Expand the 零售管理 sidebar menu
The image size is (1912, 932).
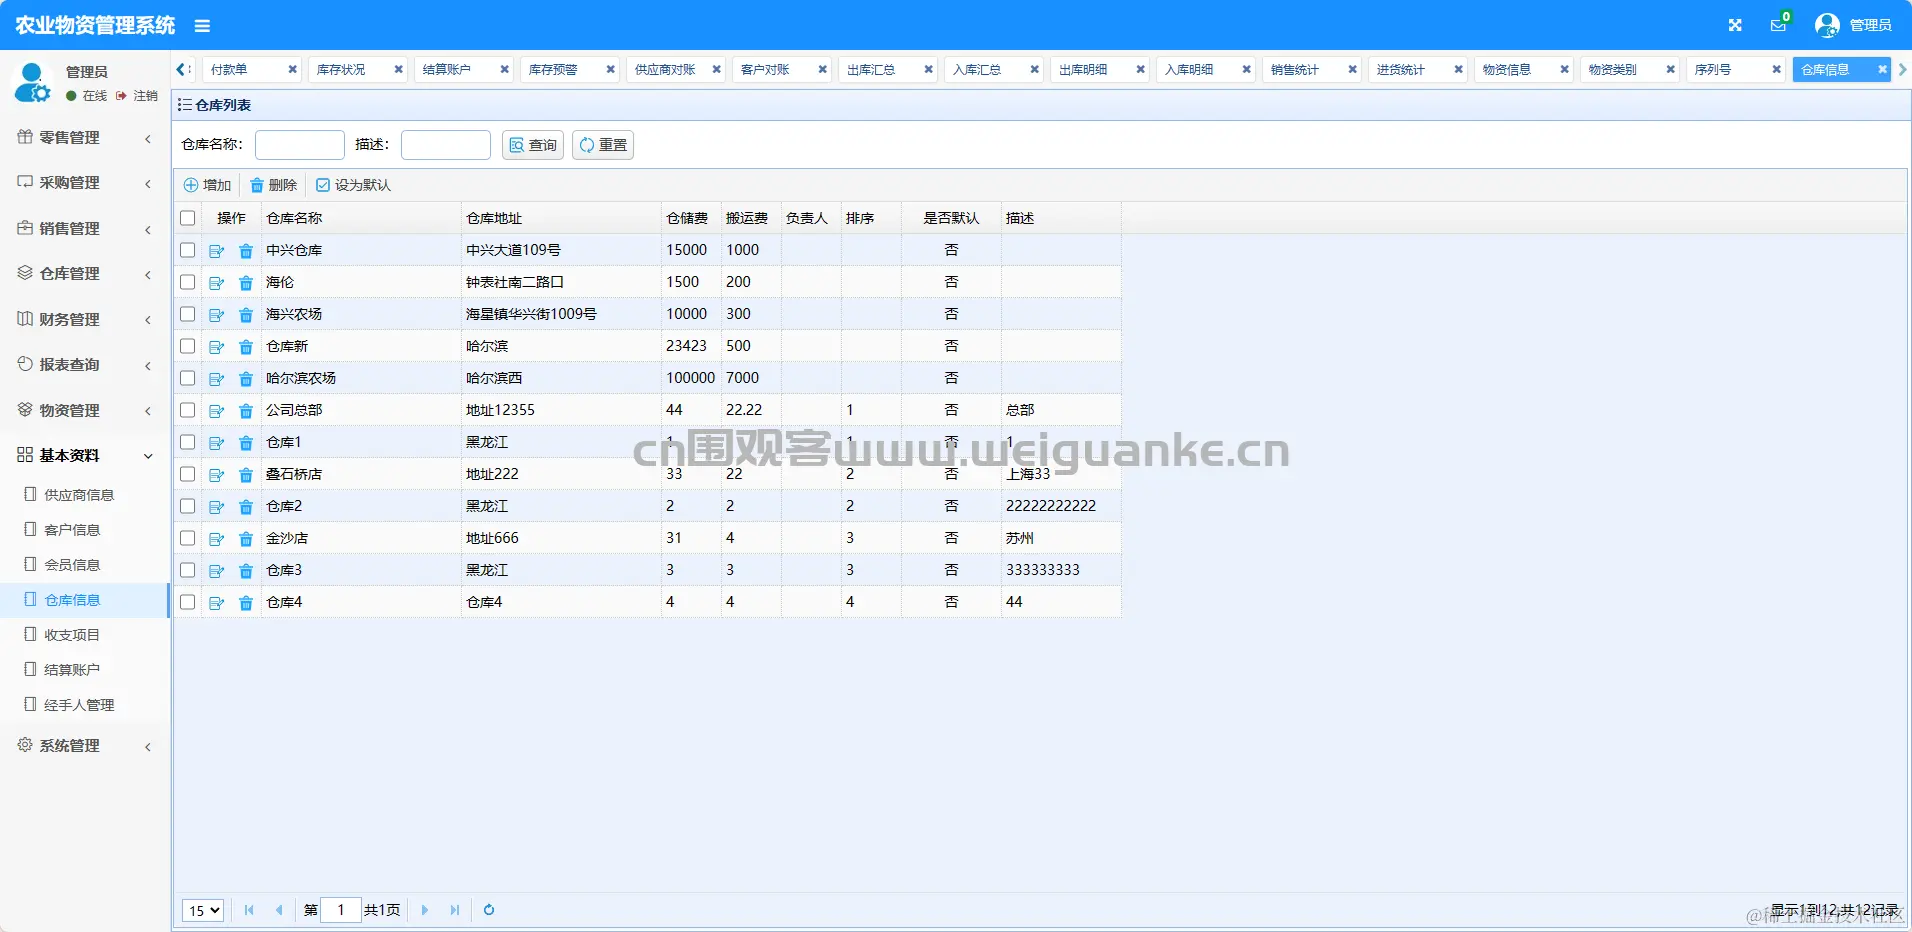click(x=85, y=138)
